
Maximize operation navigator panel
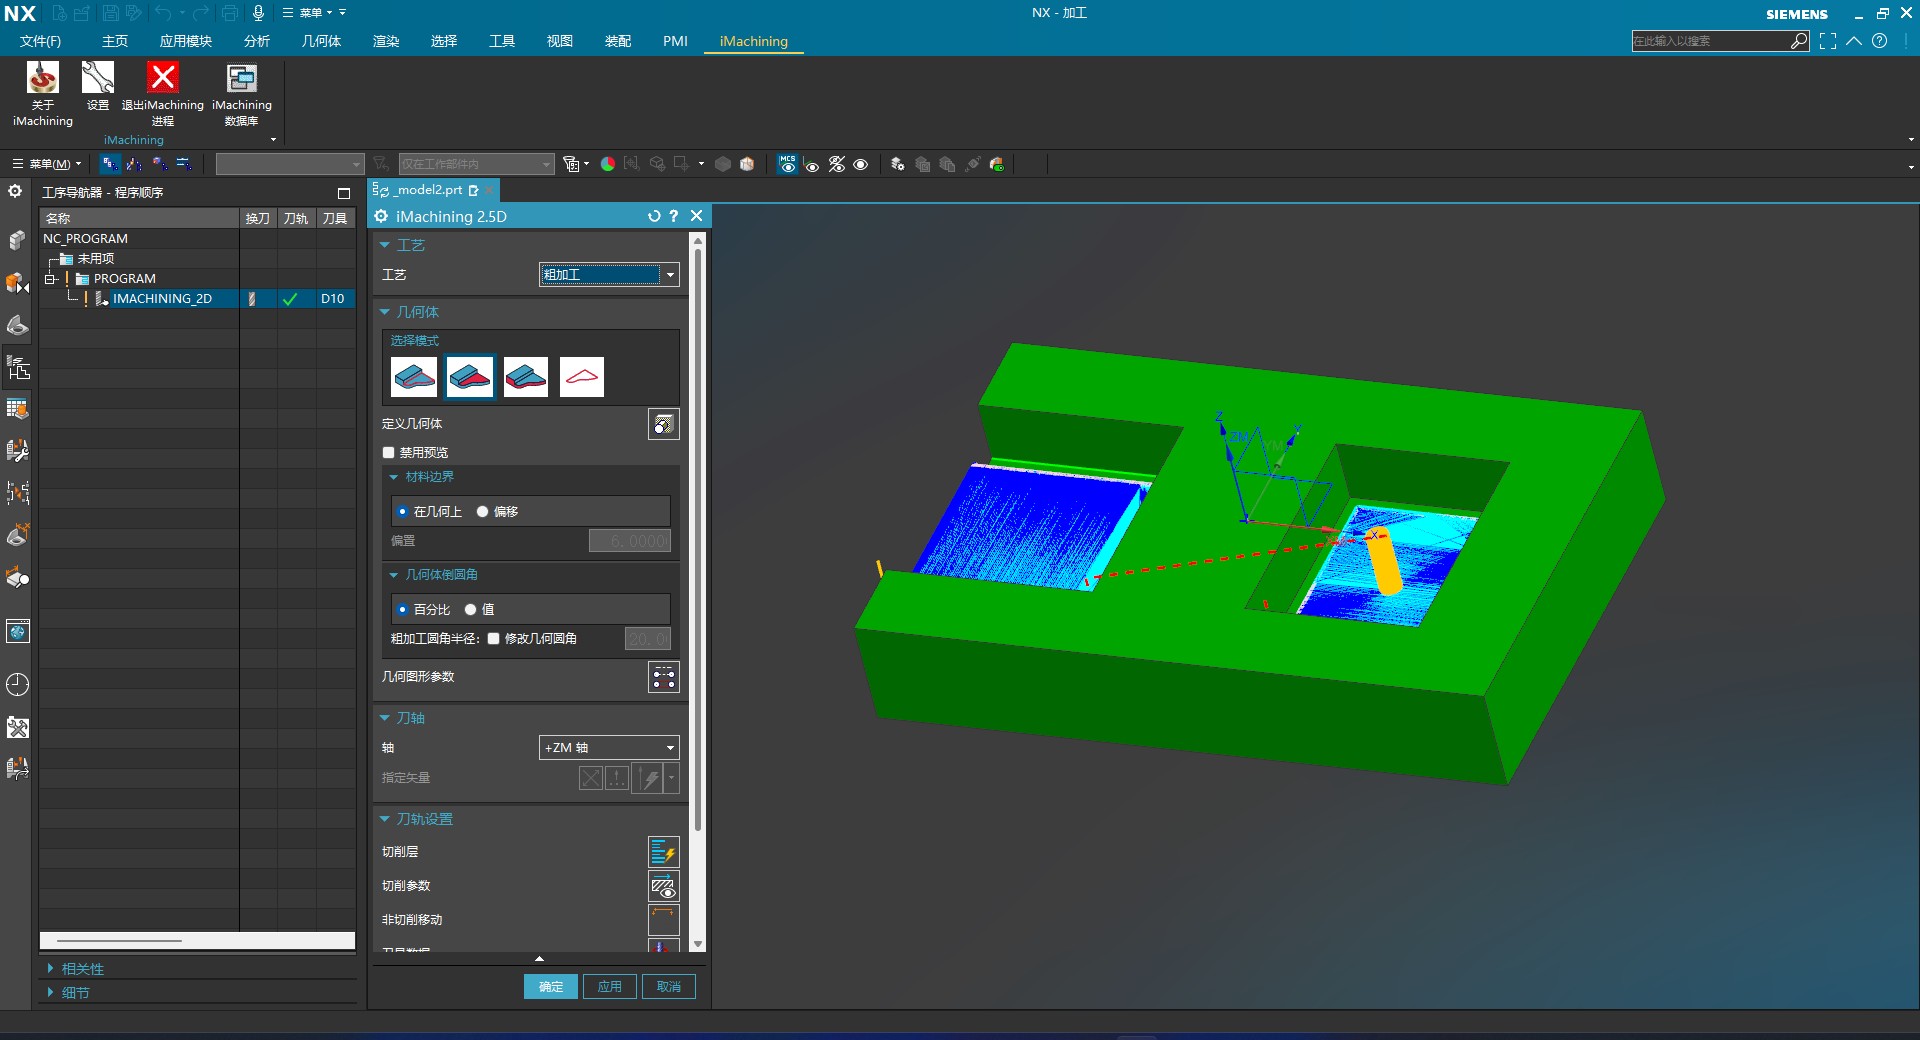[x=344, y=193]
